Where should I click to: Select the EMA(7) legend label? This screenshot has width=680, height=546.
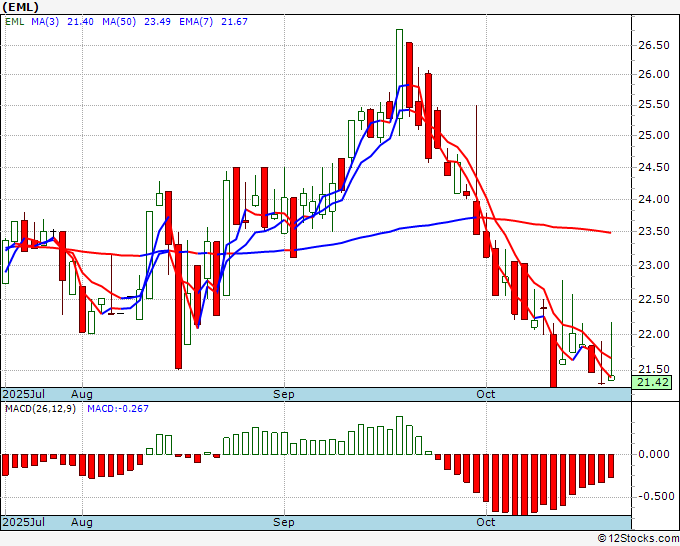click(196, 22)
